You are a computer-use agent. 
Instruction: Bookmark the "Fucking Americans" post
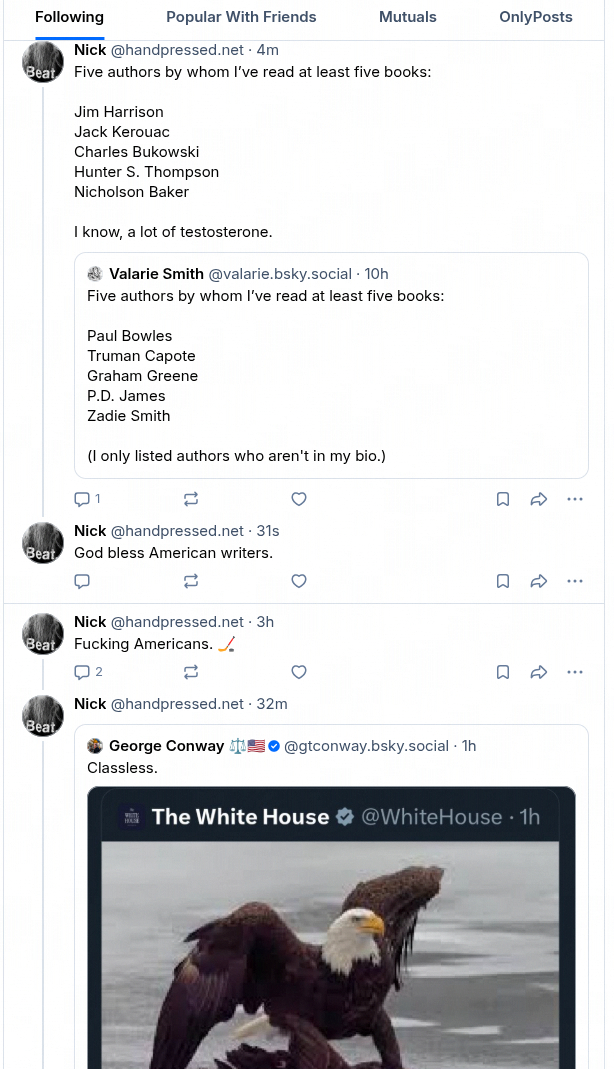[x=503, y=672]
